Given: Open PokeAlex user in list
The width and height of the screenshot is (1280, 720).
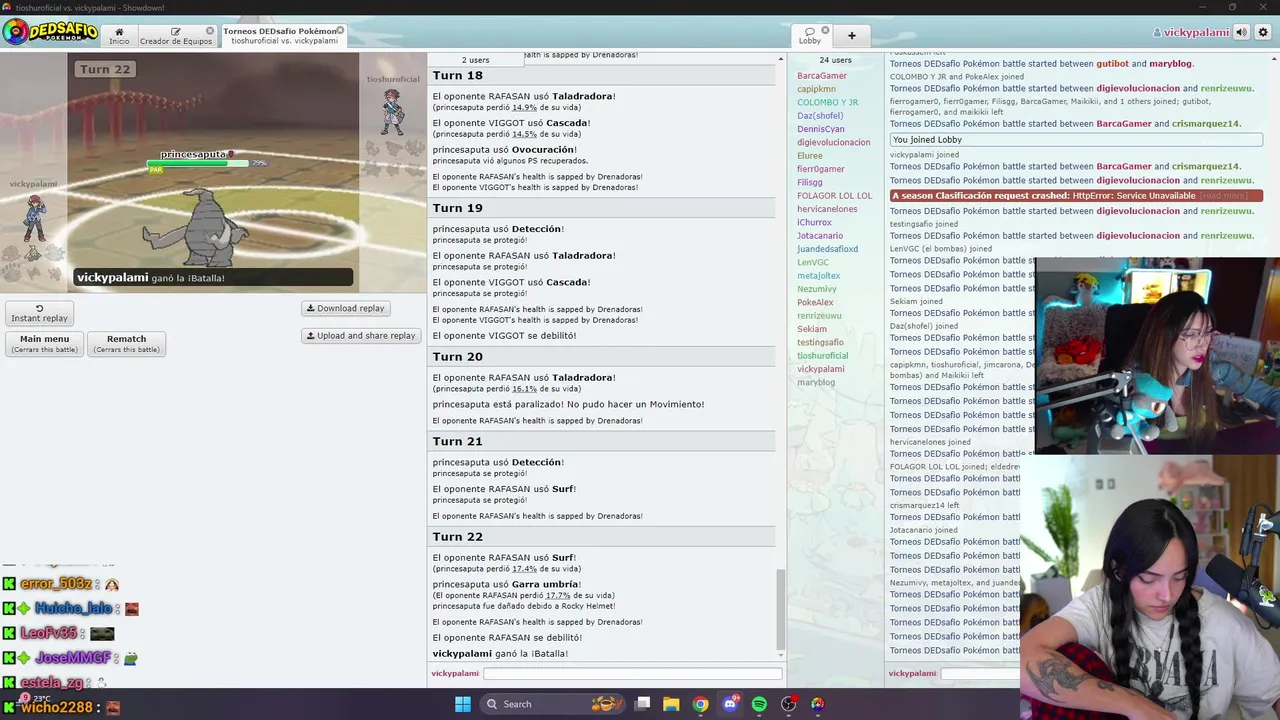Looking at the screenshot, I should click(815, 302).
